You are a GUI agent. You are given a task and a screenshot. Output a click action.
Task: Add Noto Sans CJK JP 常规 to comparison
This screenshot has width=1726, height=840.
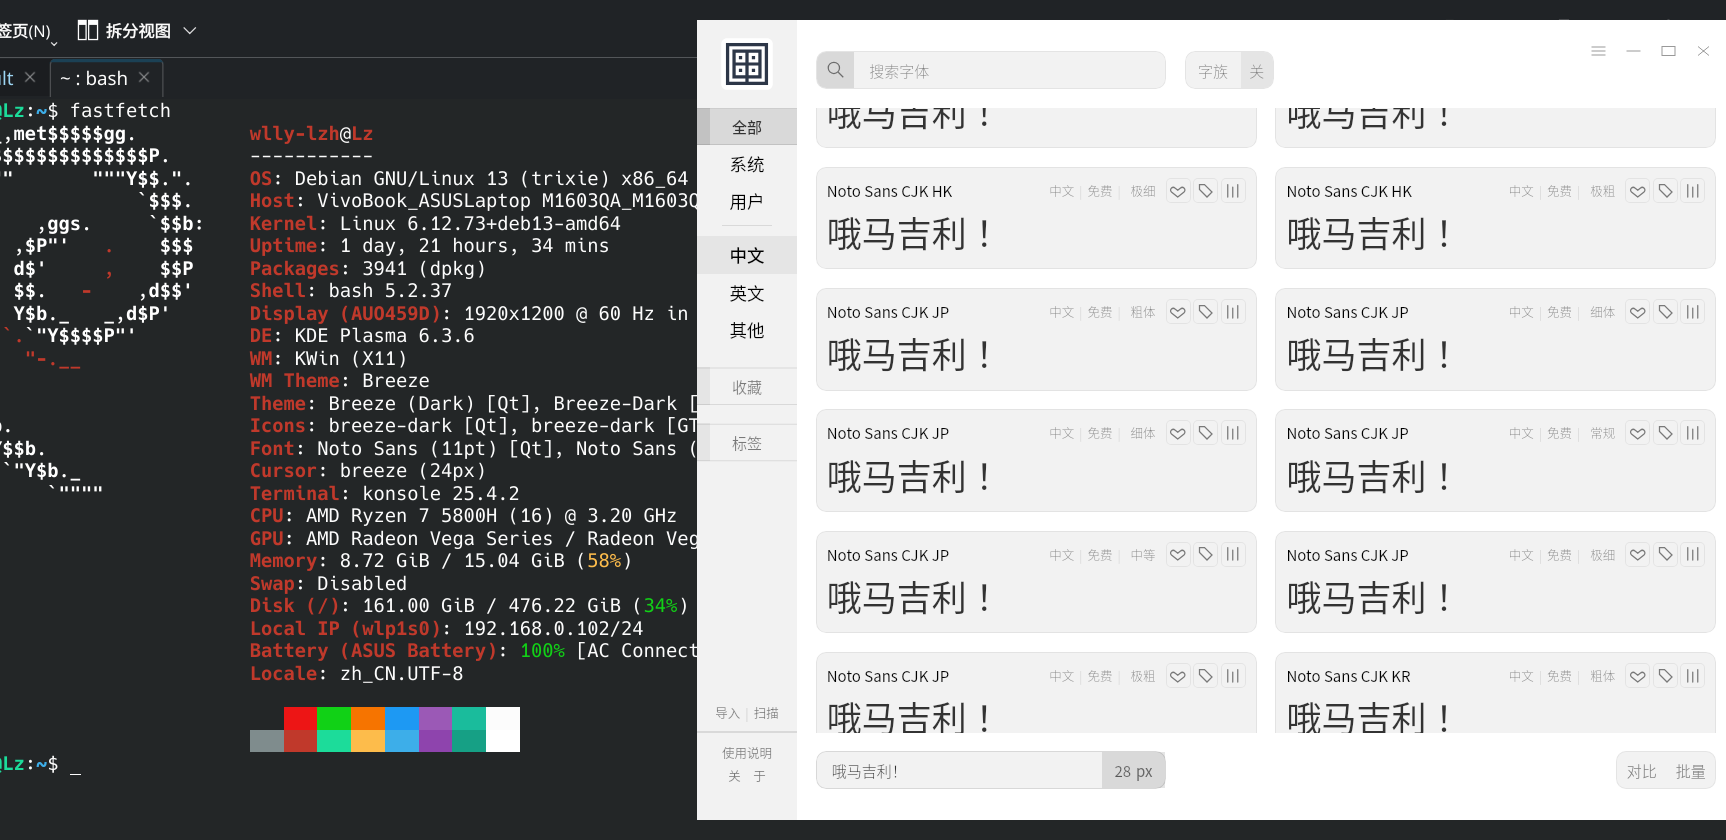(1693, 433)
